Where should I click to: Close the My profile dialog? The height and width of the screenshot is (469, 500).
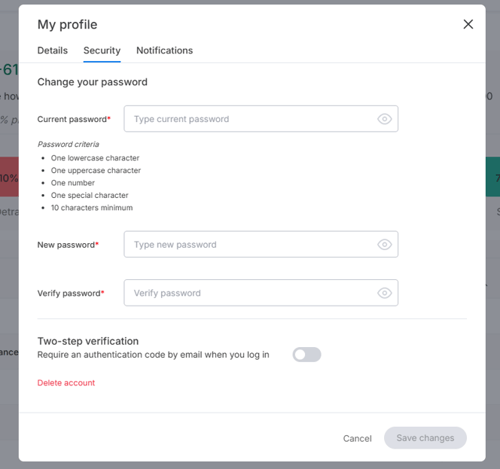(468, 24)
